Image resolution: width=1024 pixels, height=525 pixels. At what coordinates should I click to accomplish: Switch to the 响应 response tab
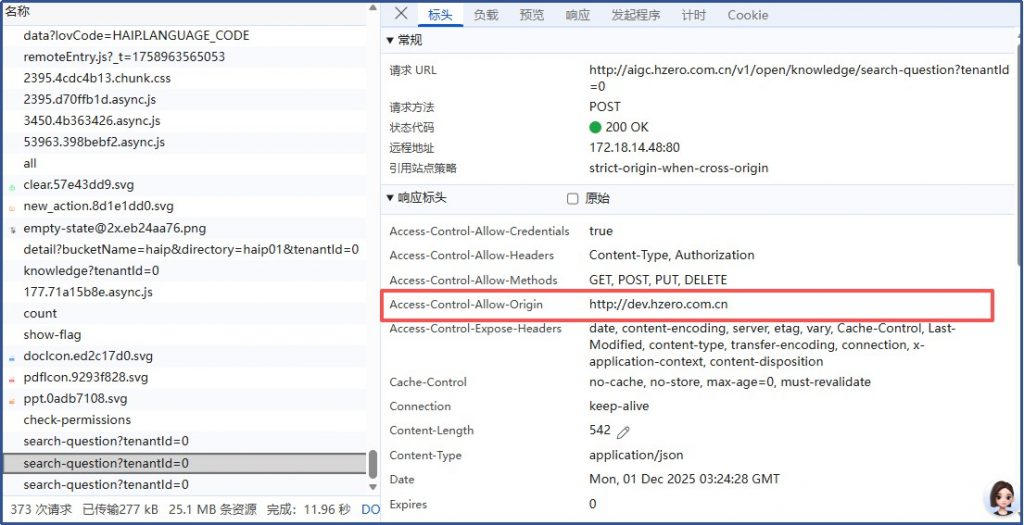[577, 15]
